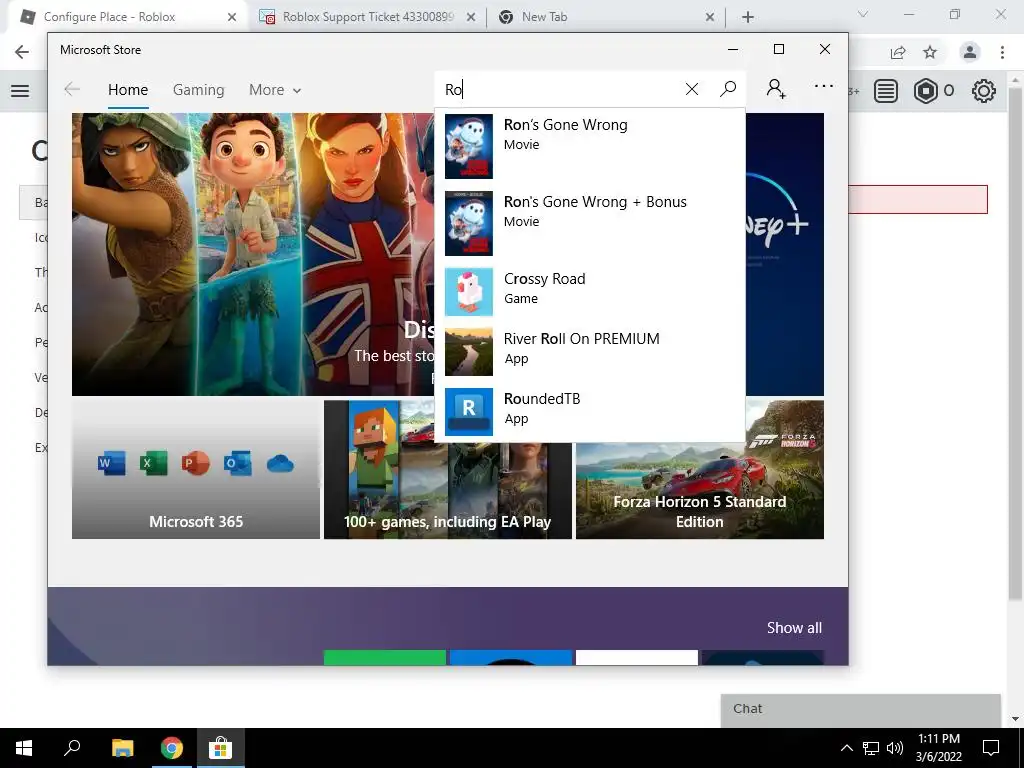This screenshot has height=768, width=1024.
Task: Expand the More dropdown in Store
Action: (275, 90)
